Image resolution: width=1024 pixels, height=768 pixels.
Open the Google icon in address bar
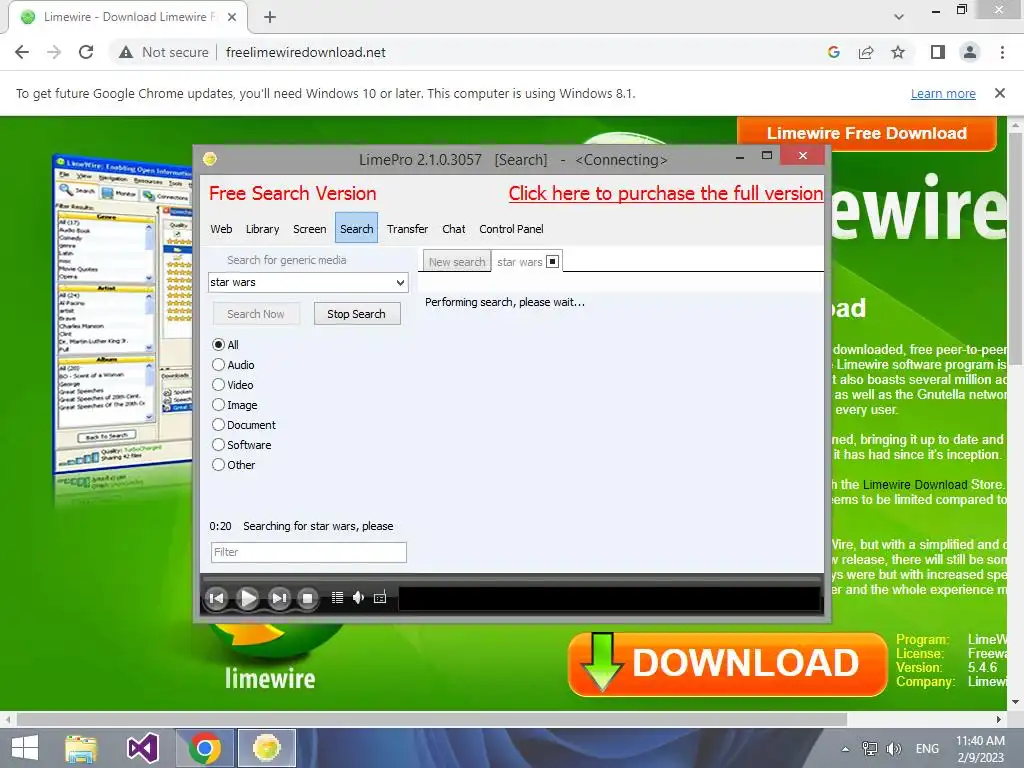coord(833,52)
